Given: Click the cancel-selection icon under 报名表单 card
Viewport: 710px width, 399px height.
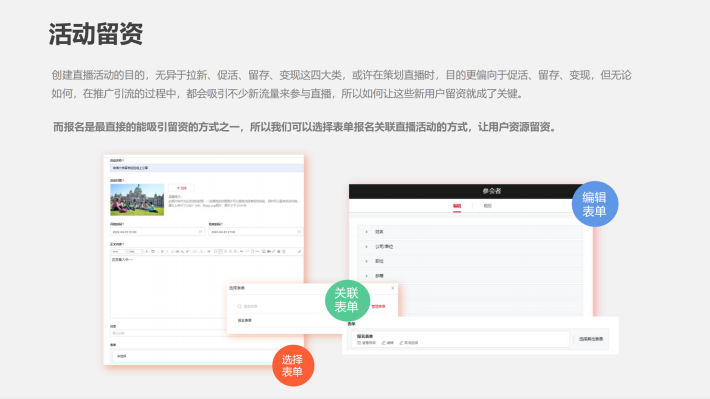Looking at the screenshot, I should [401, 343].
